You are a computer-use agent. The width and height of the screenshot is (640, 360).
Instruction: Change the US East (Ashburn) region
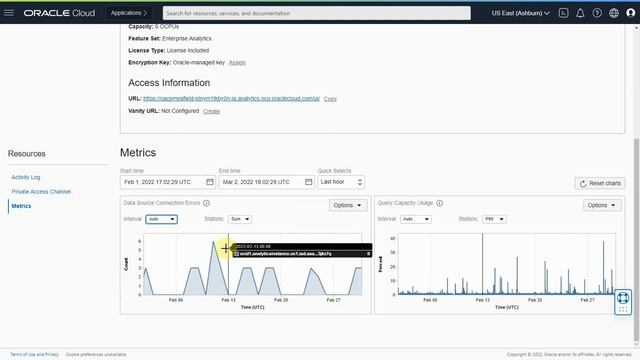click(x=520, y=13)
